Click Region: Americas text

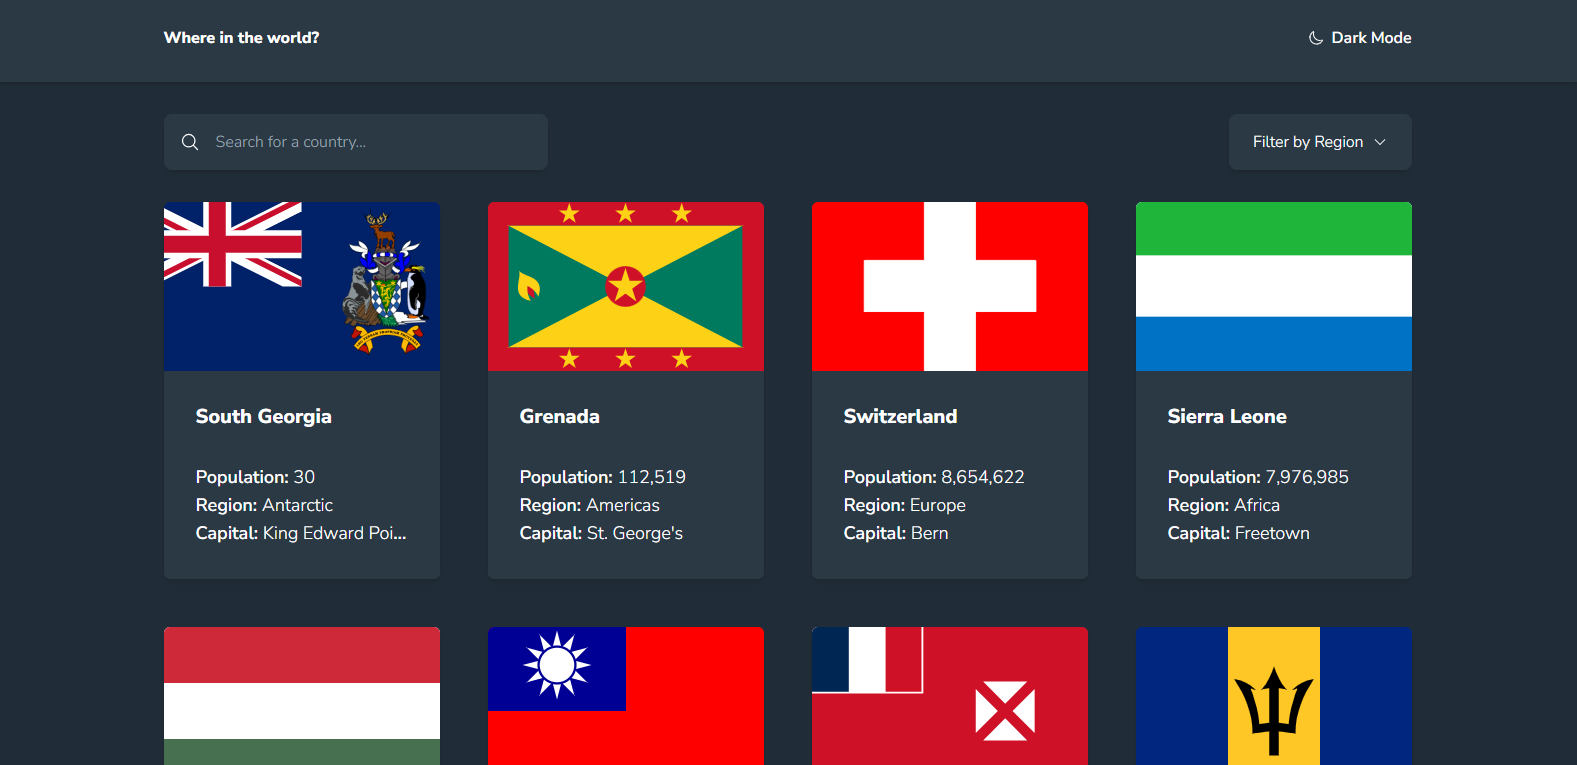(590, 505)
